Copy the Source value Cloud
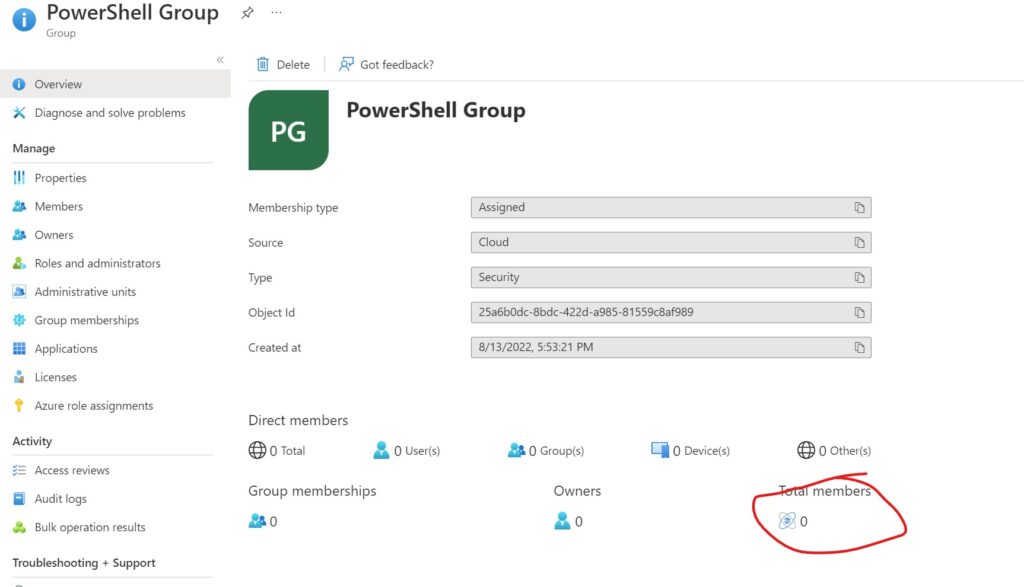This screenshot has height=587, width=1024. (x=859, y=243)
